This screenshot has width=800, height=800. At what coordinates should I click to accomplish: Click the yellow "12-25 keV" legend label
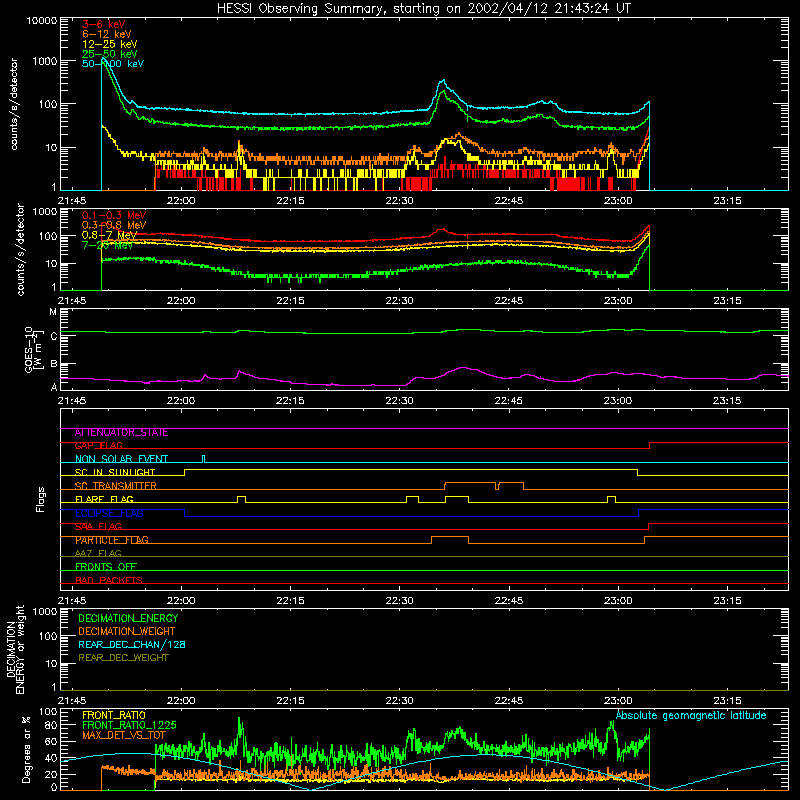point(110,44)
